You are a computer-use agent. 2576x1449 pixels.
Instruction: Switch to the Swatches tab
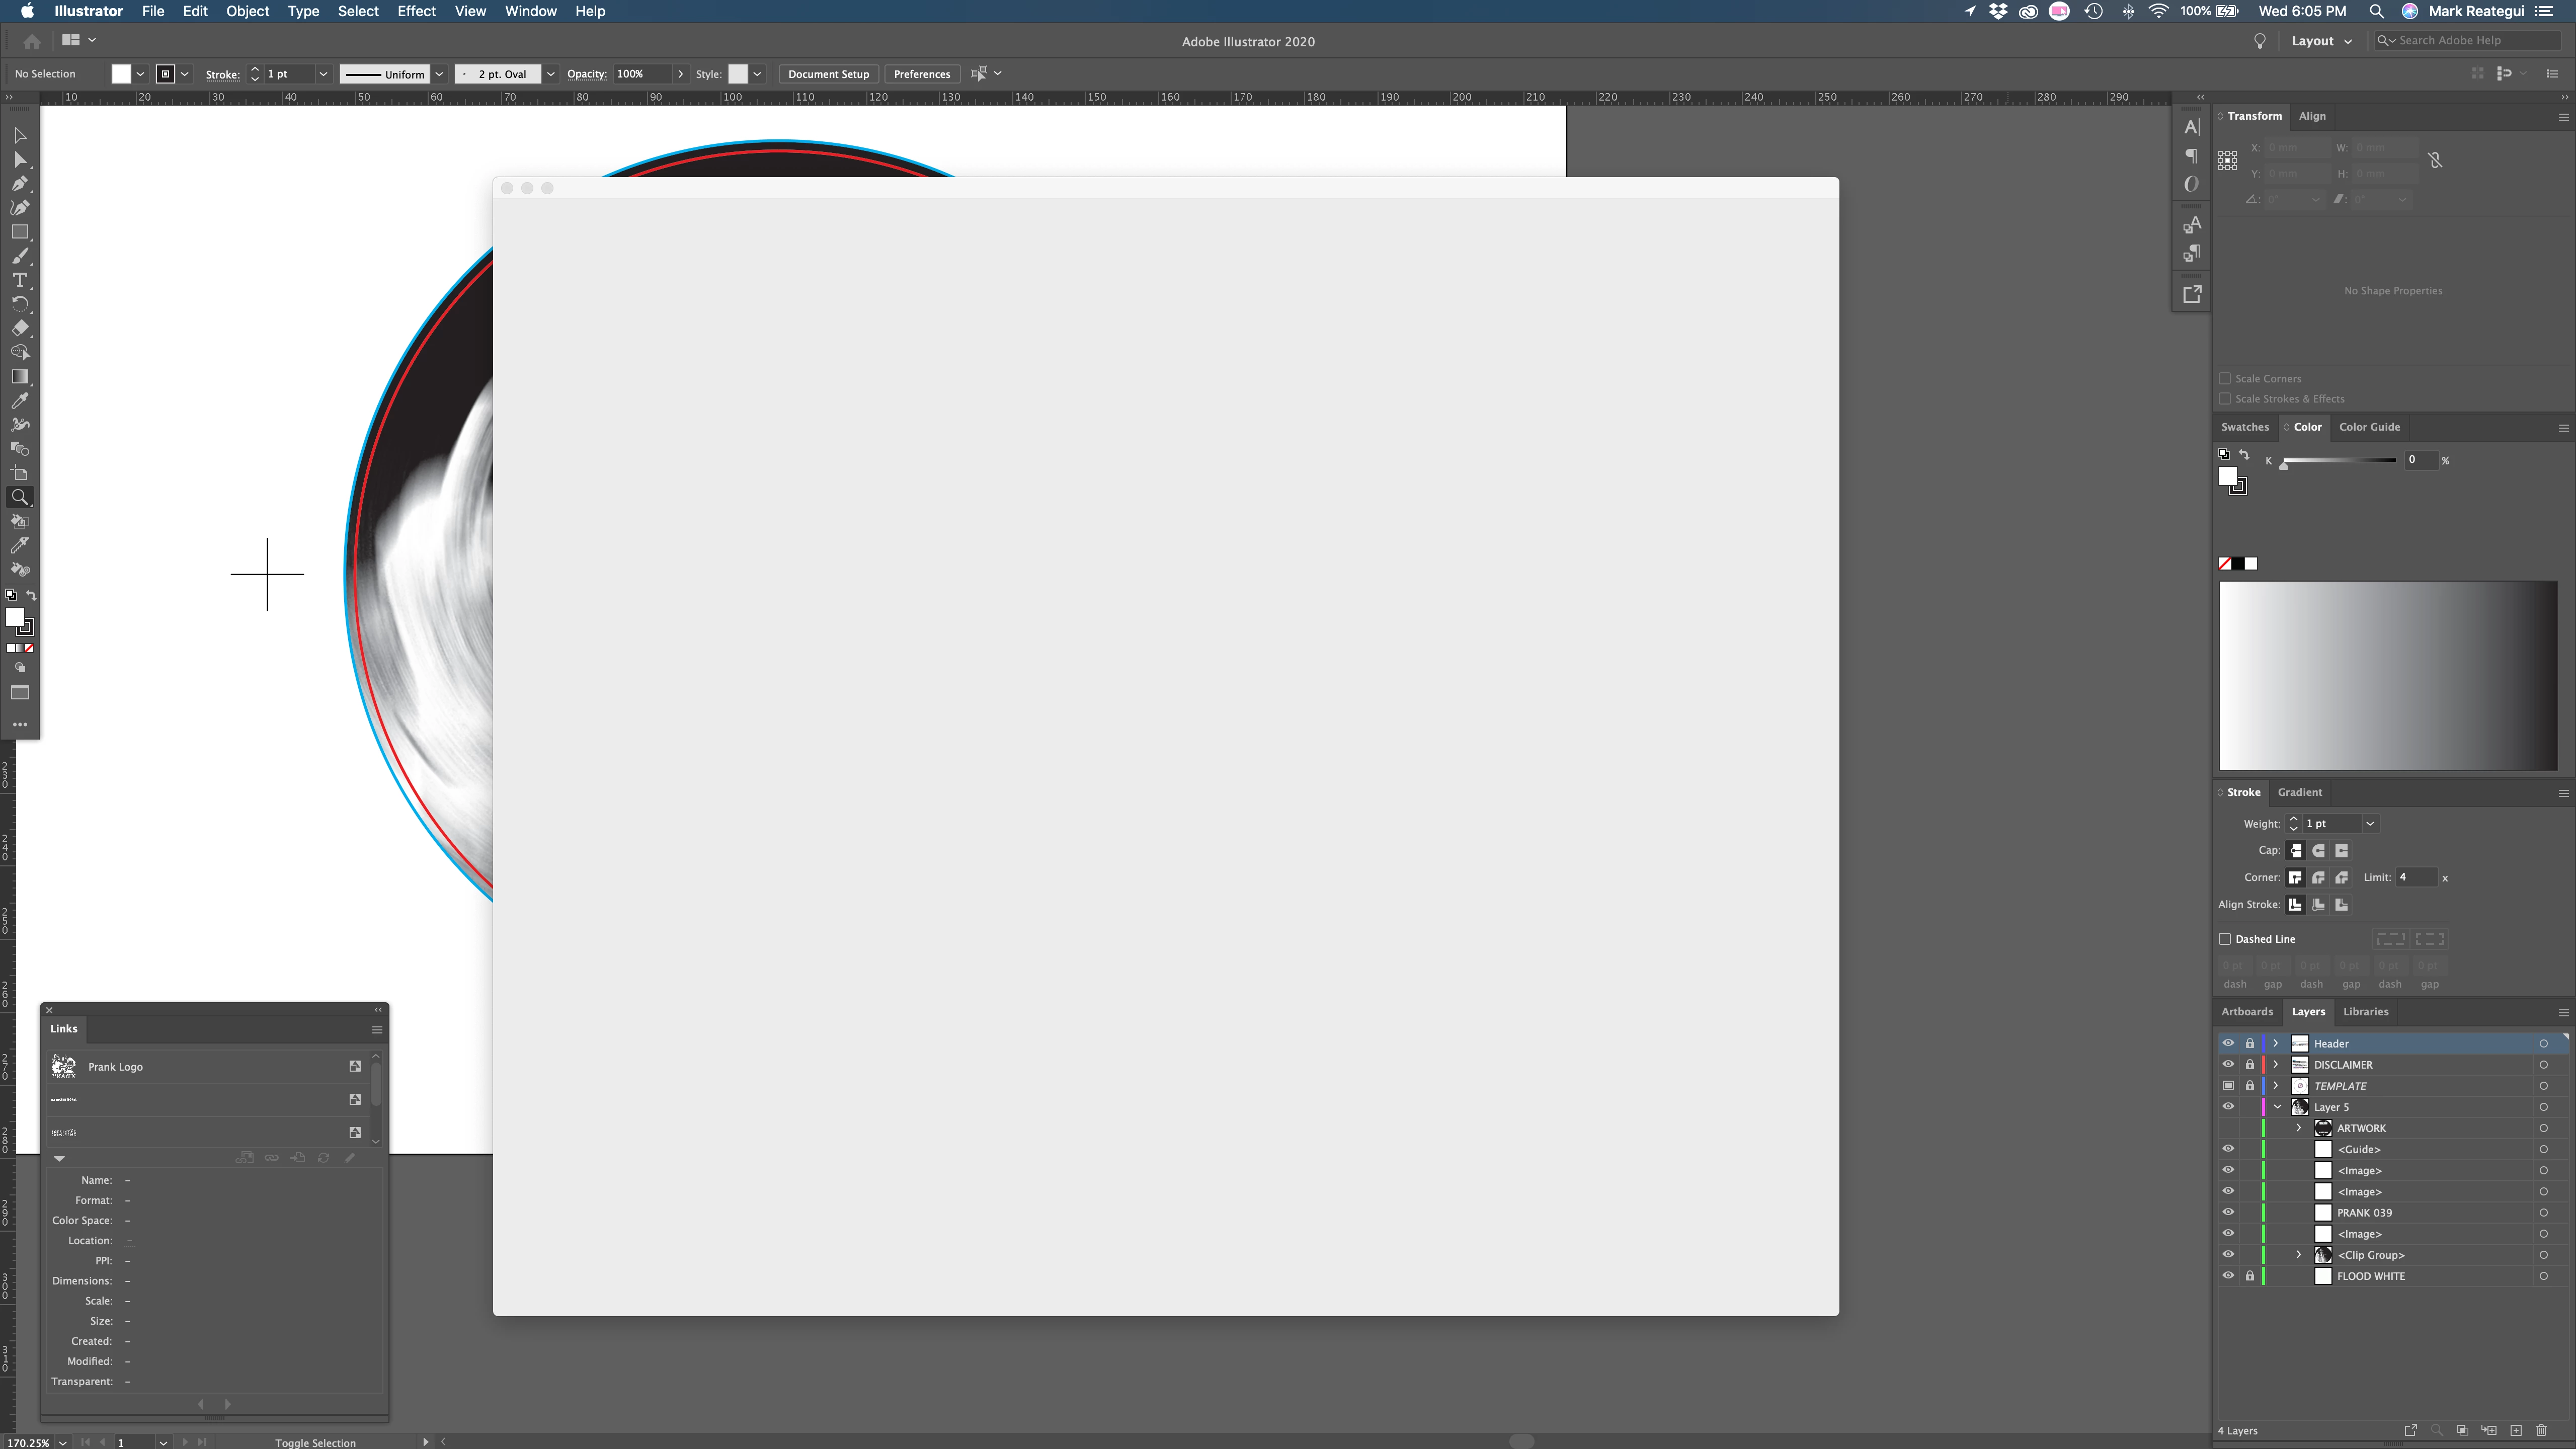click(x=2245, y=427)
